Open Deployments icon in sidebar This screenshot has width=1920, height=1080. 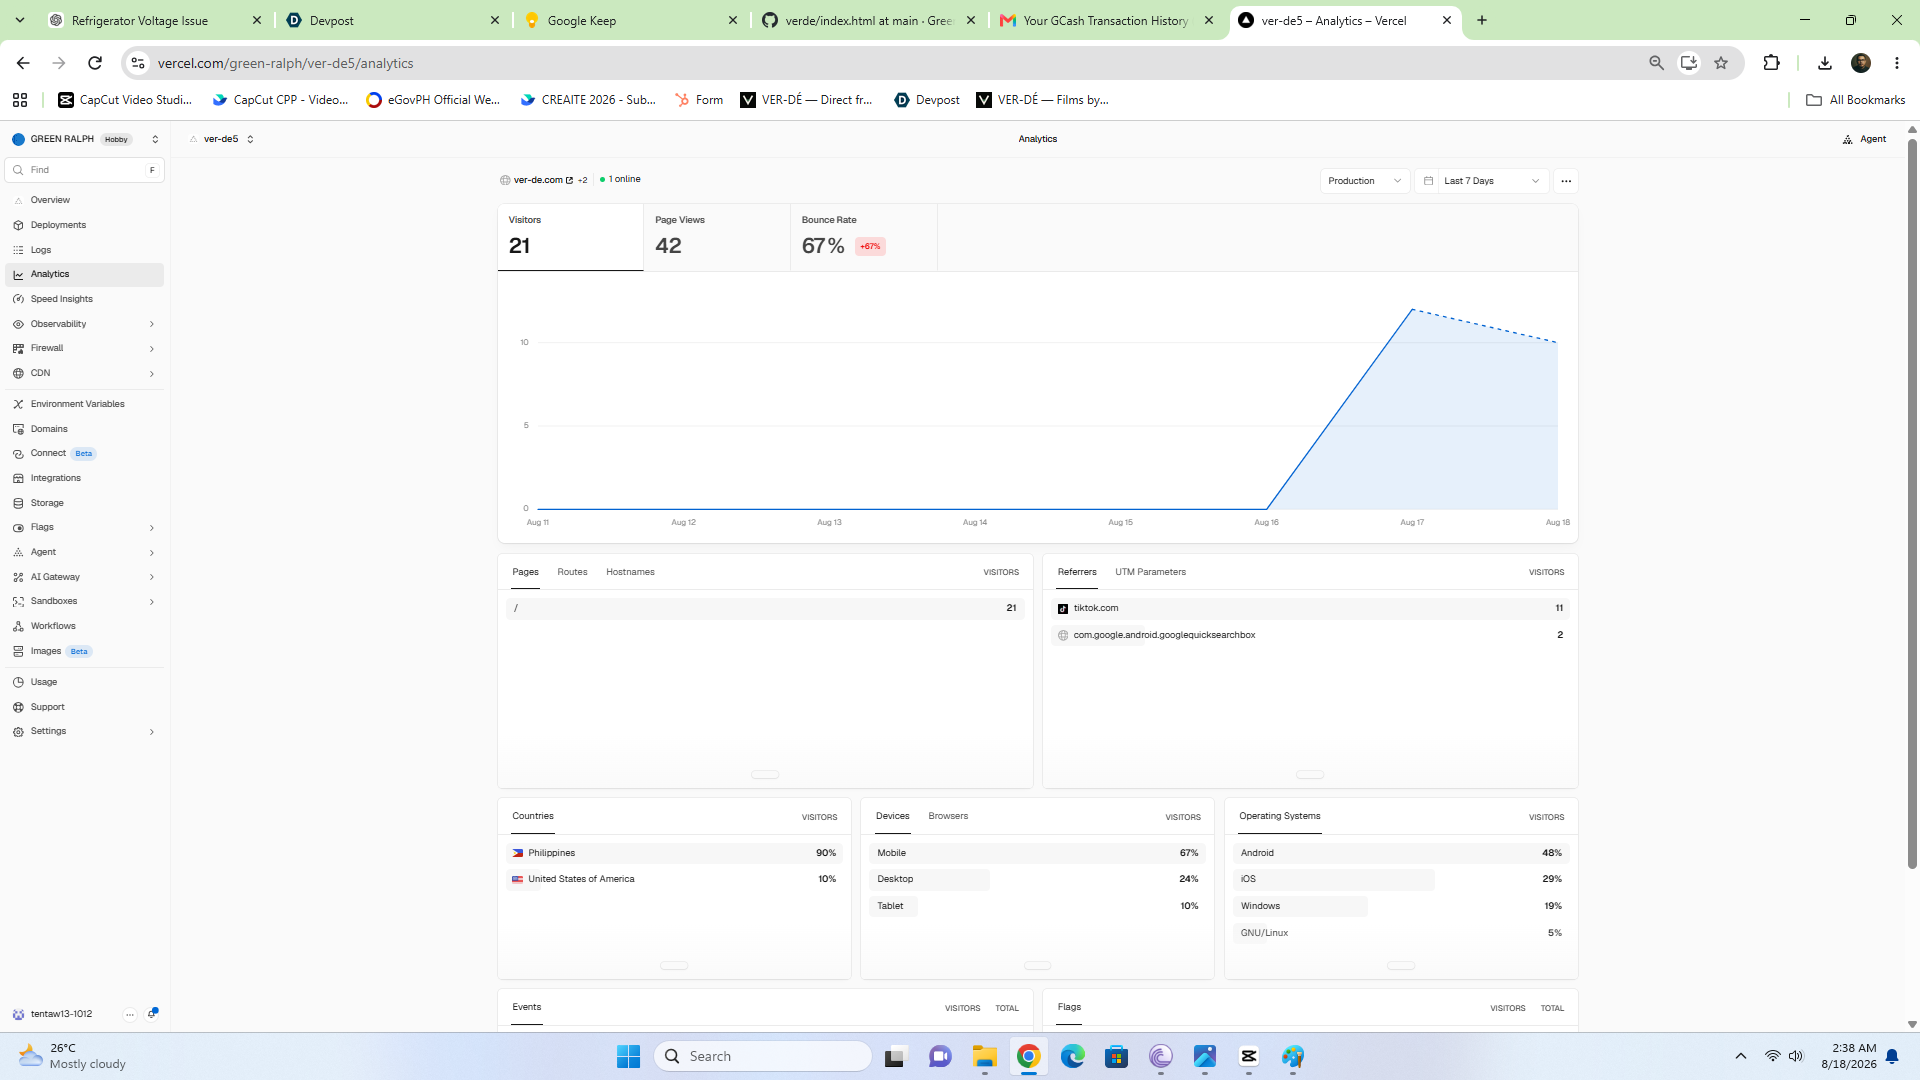click(18, 225)
